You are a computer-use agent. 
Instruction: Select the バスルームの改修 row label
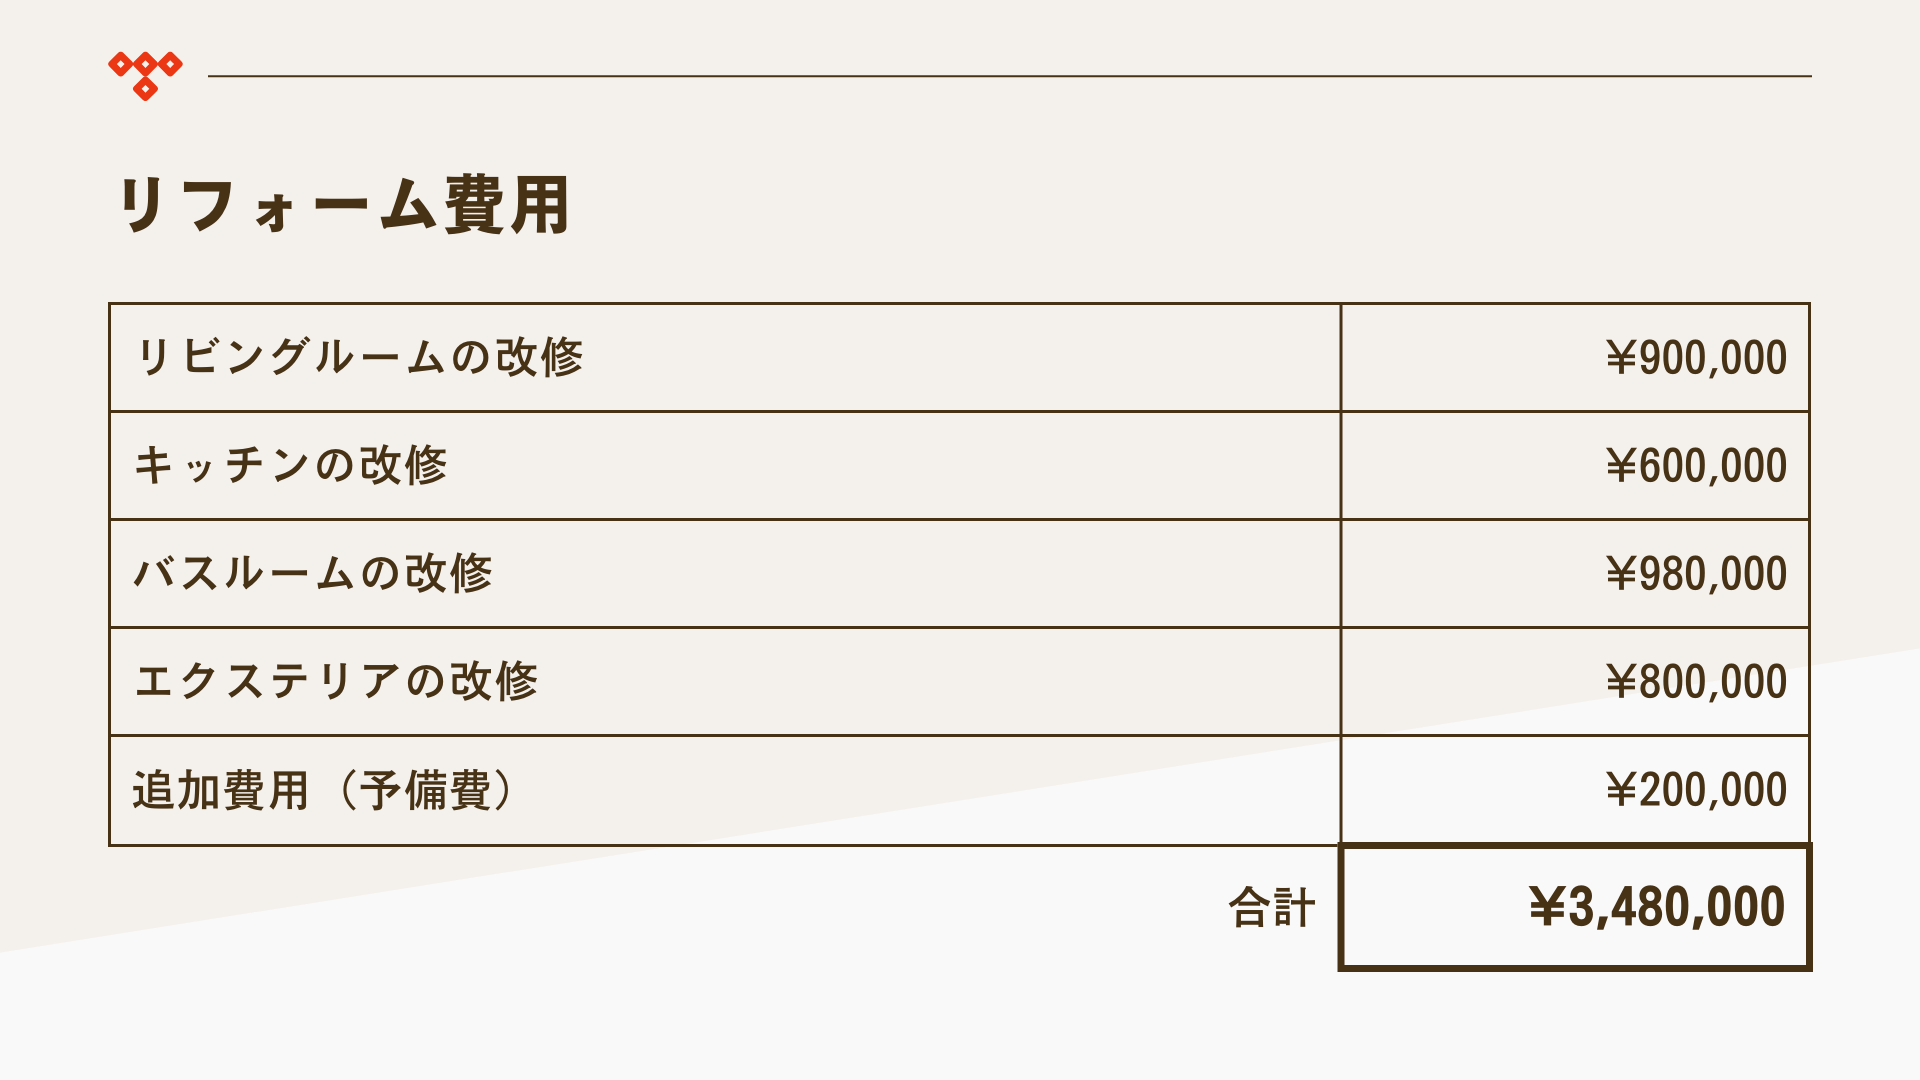[x=314, y=573]
